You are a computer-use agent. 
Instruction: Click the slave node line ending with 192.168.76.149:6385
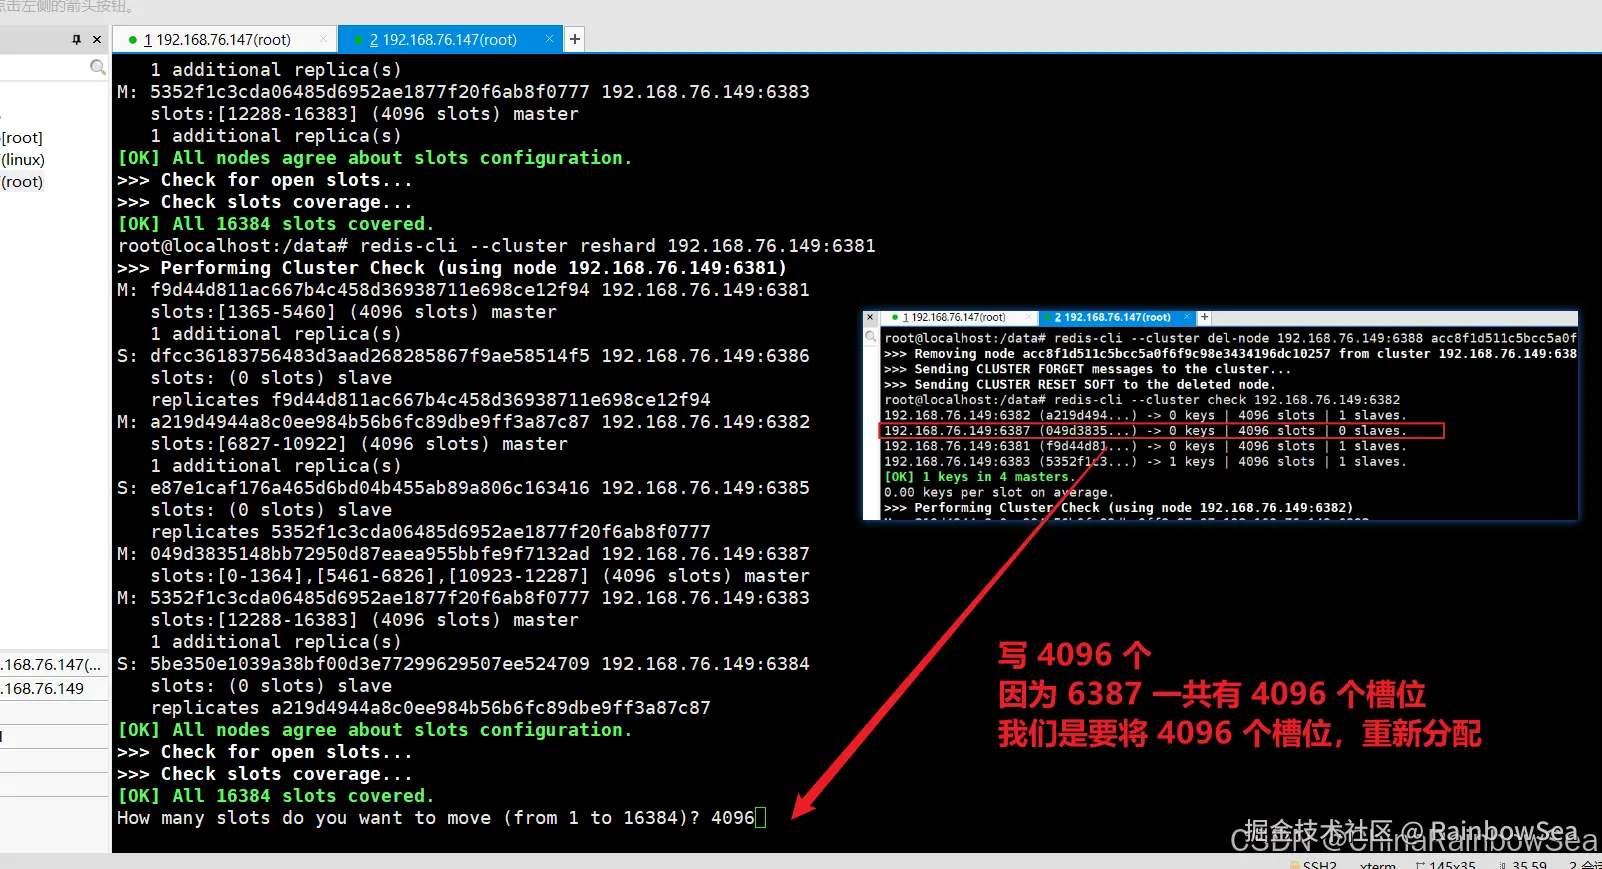463,488
